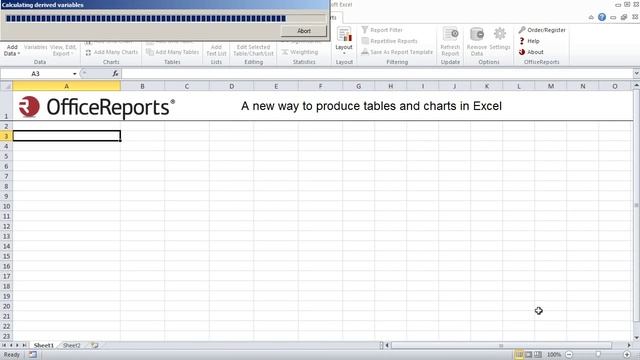Switch to Normal view
The height and width of the screenshot is (360, 640).
(519, 354)
